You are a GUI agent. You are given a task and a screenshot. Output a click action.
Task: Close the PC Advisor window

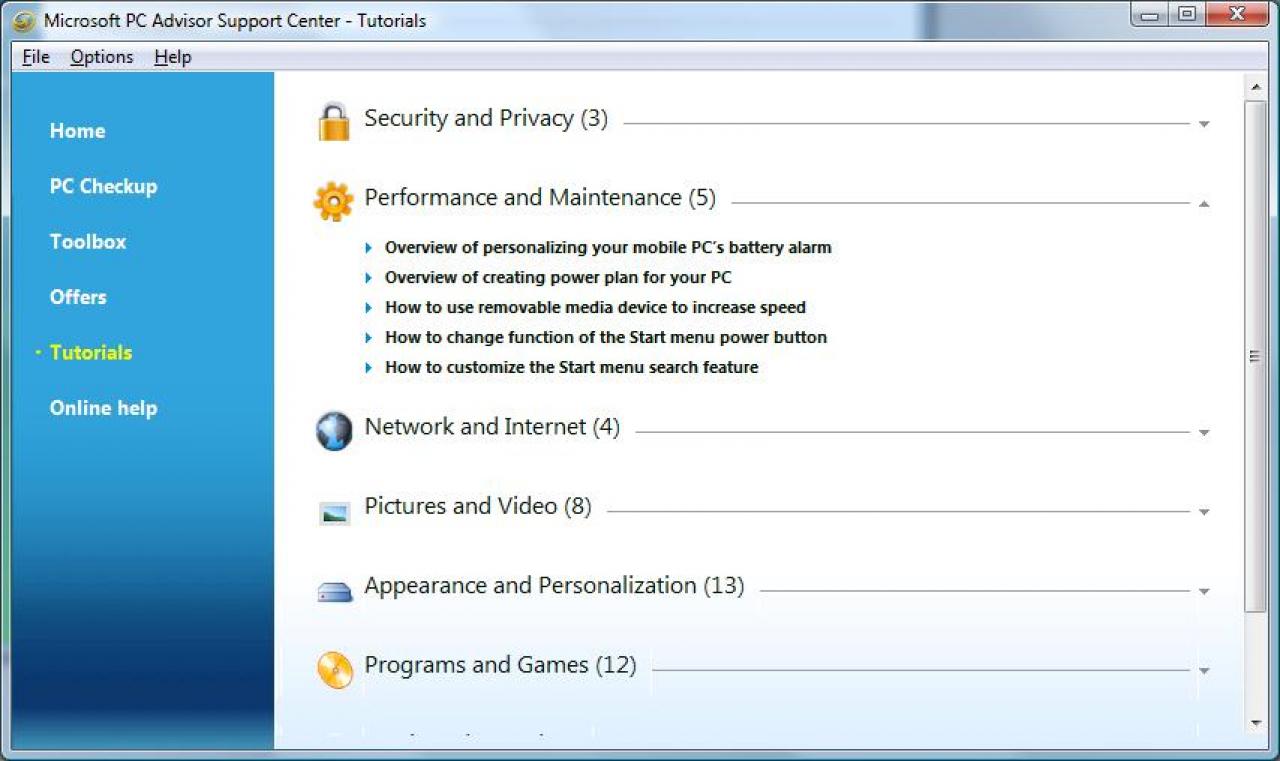1237,15
